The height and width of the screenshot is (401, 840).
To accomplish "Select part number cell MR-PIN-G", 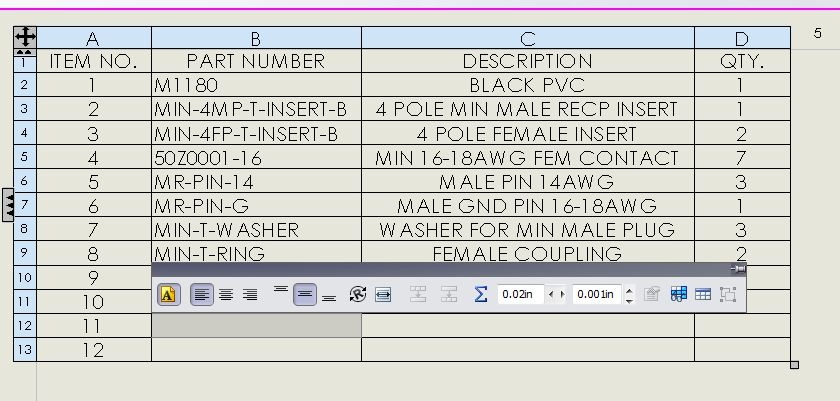I will coord(256,206).
